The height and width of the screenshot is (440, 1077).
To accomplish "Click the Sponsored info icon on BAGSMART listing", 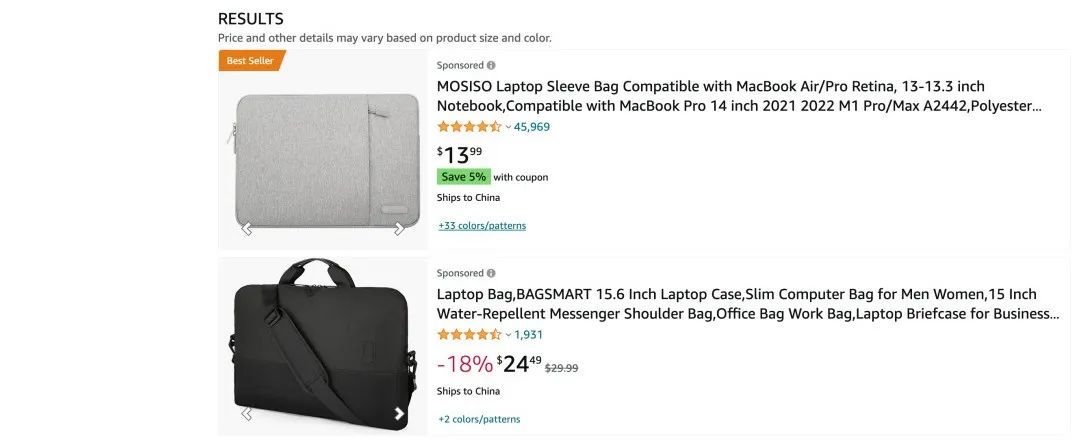I will [x=491, y=273].
